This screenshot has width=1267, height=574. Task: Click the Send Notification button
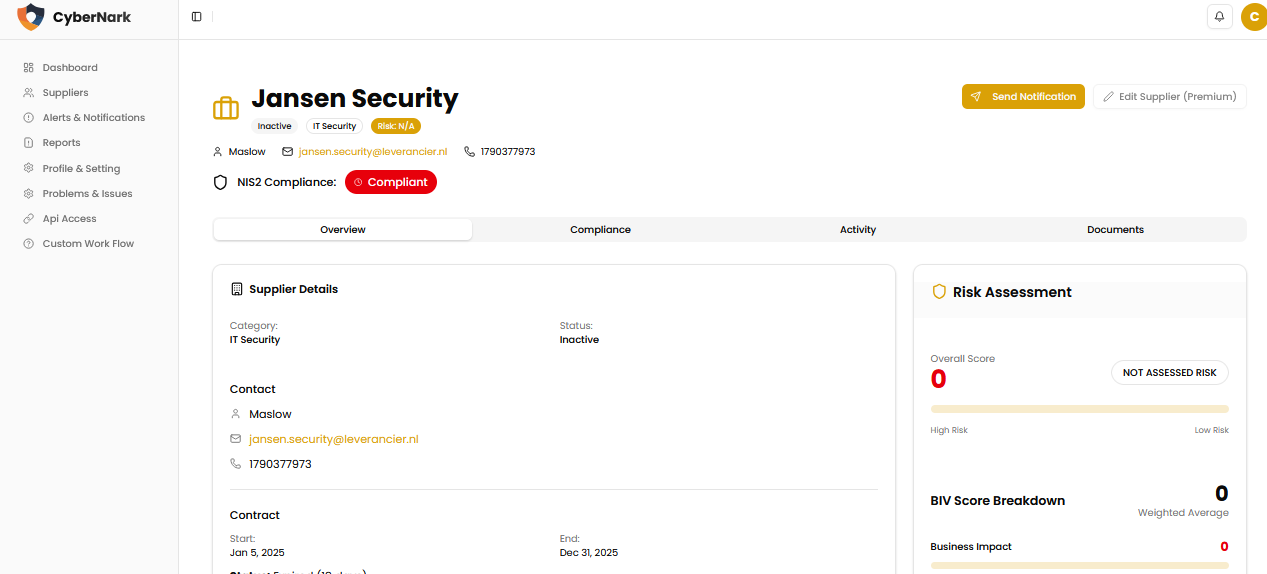1023,97
